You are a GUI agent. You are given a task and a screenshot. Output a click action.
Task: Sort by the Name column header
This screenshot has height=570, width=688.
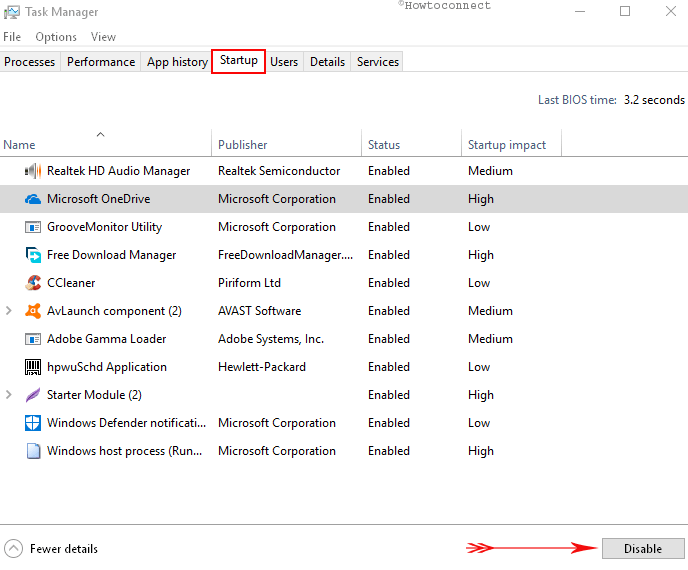(x=105, y=145)
